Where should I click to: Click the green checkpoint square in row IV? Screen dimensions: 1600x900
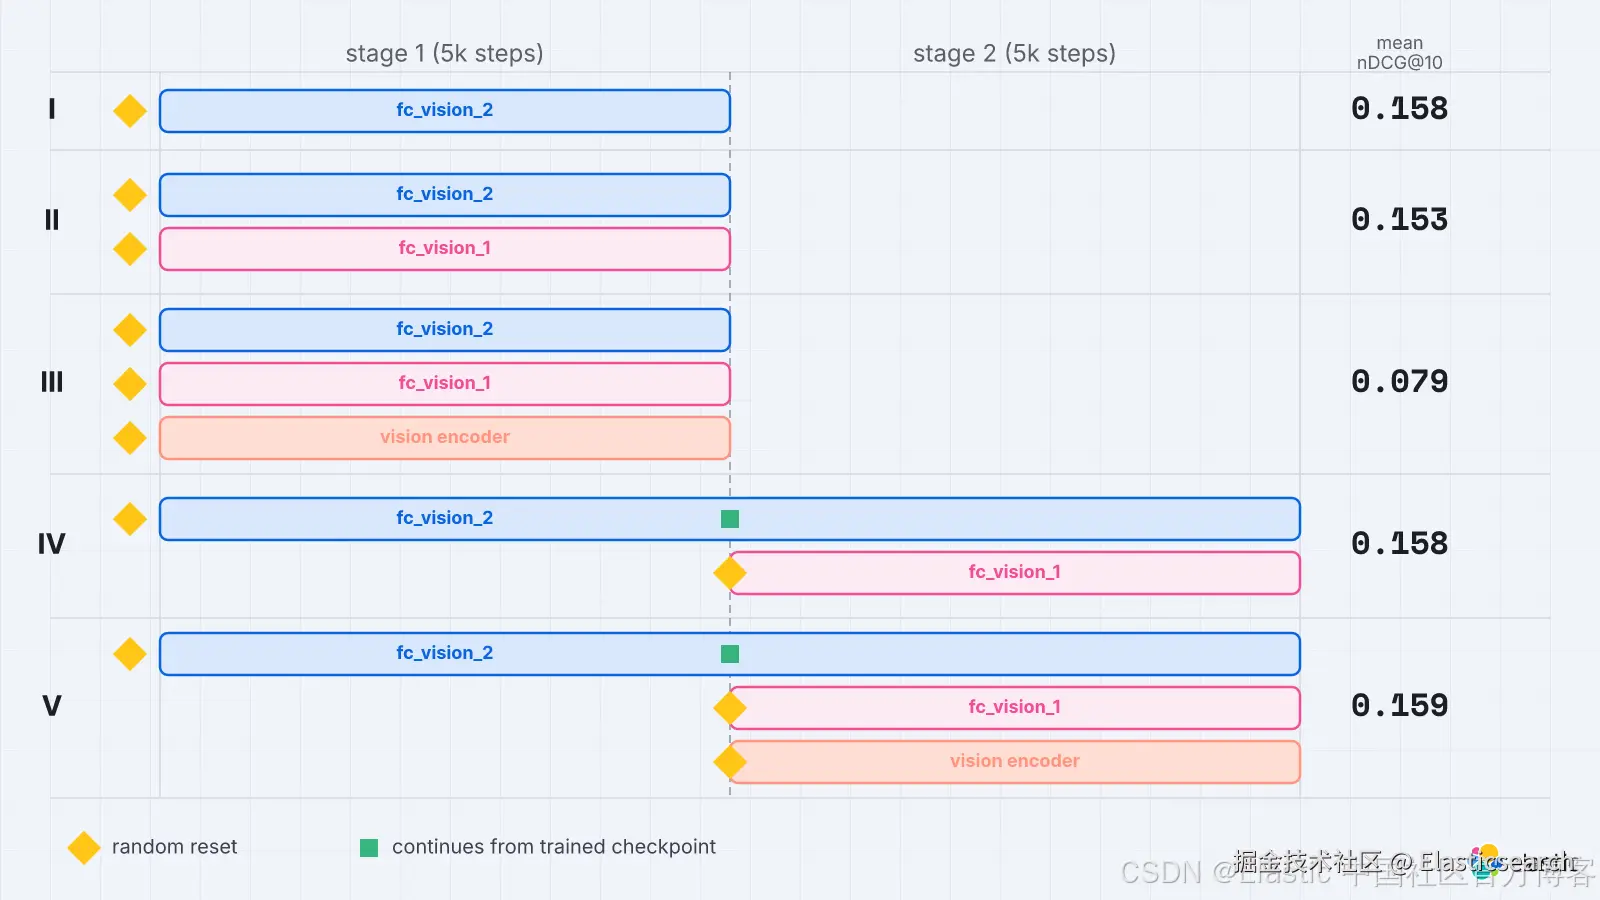coord(730,519)
